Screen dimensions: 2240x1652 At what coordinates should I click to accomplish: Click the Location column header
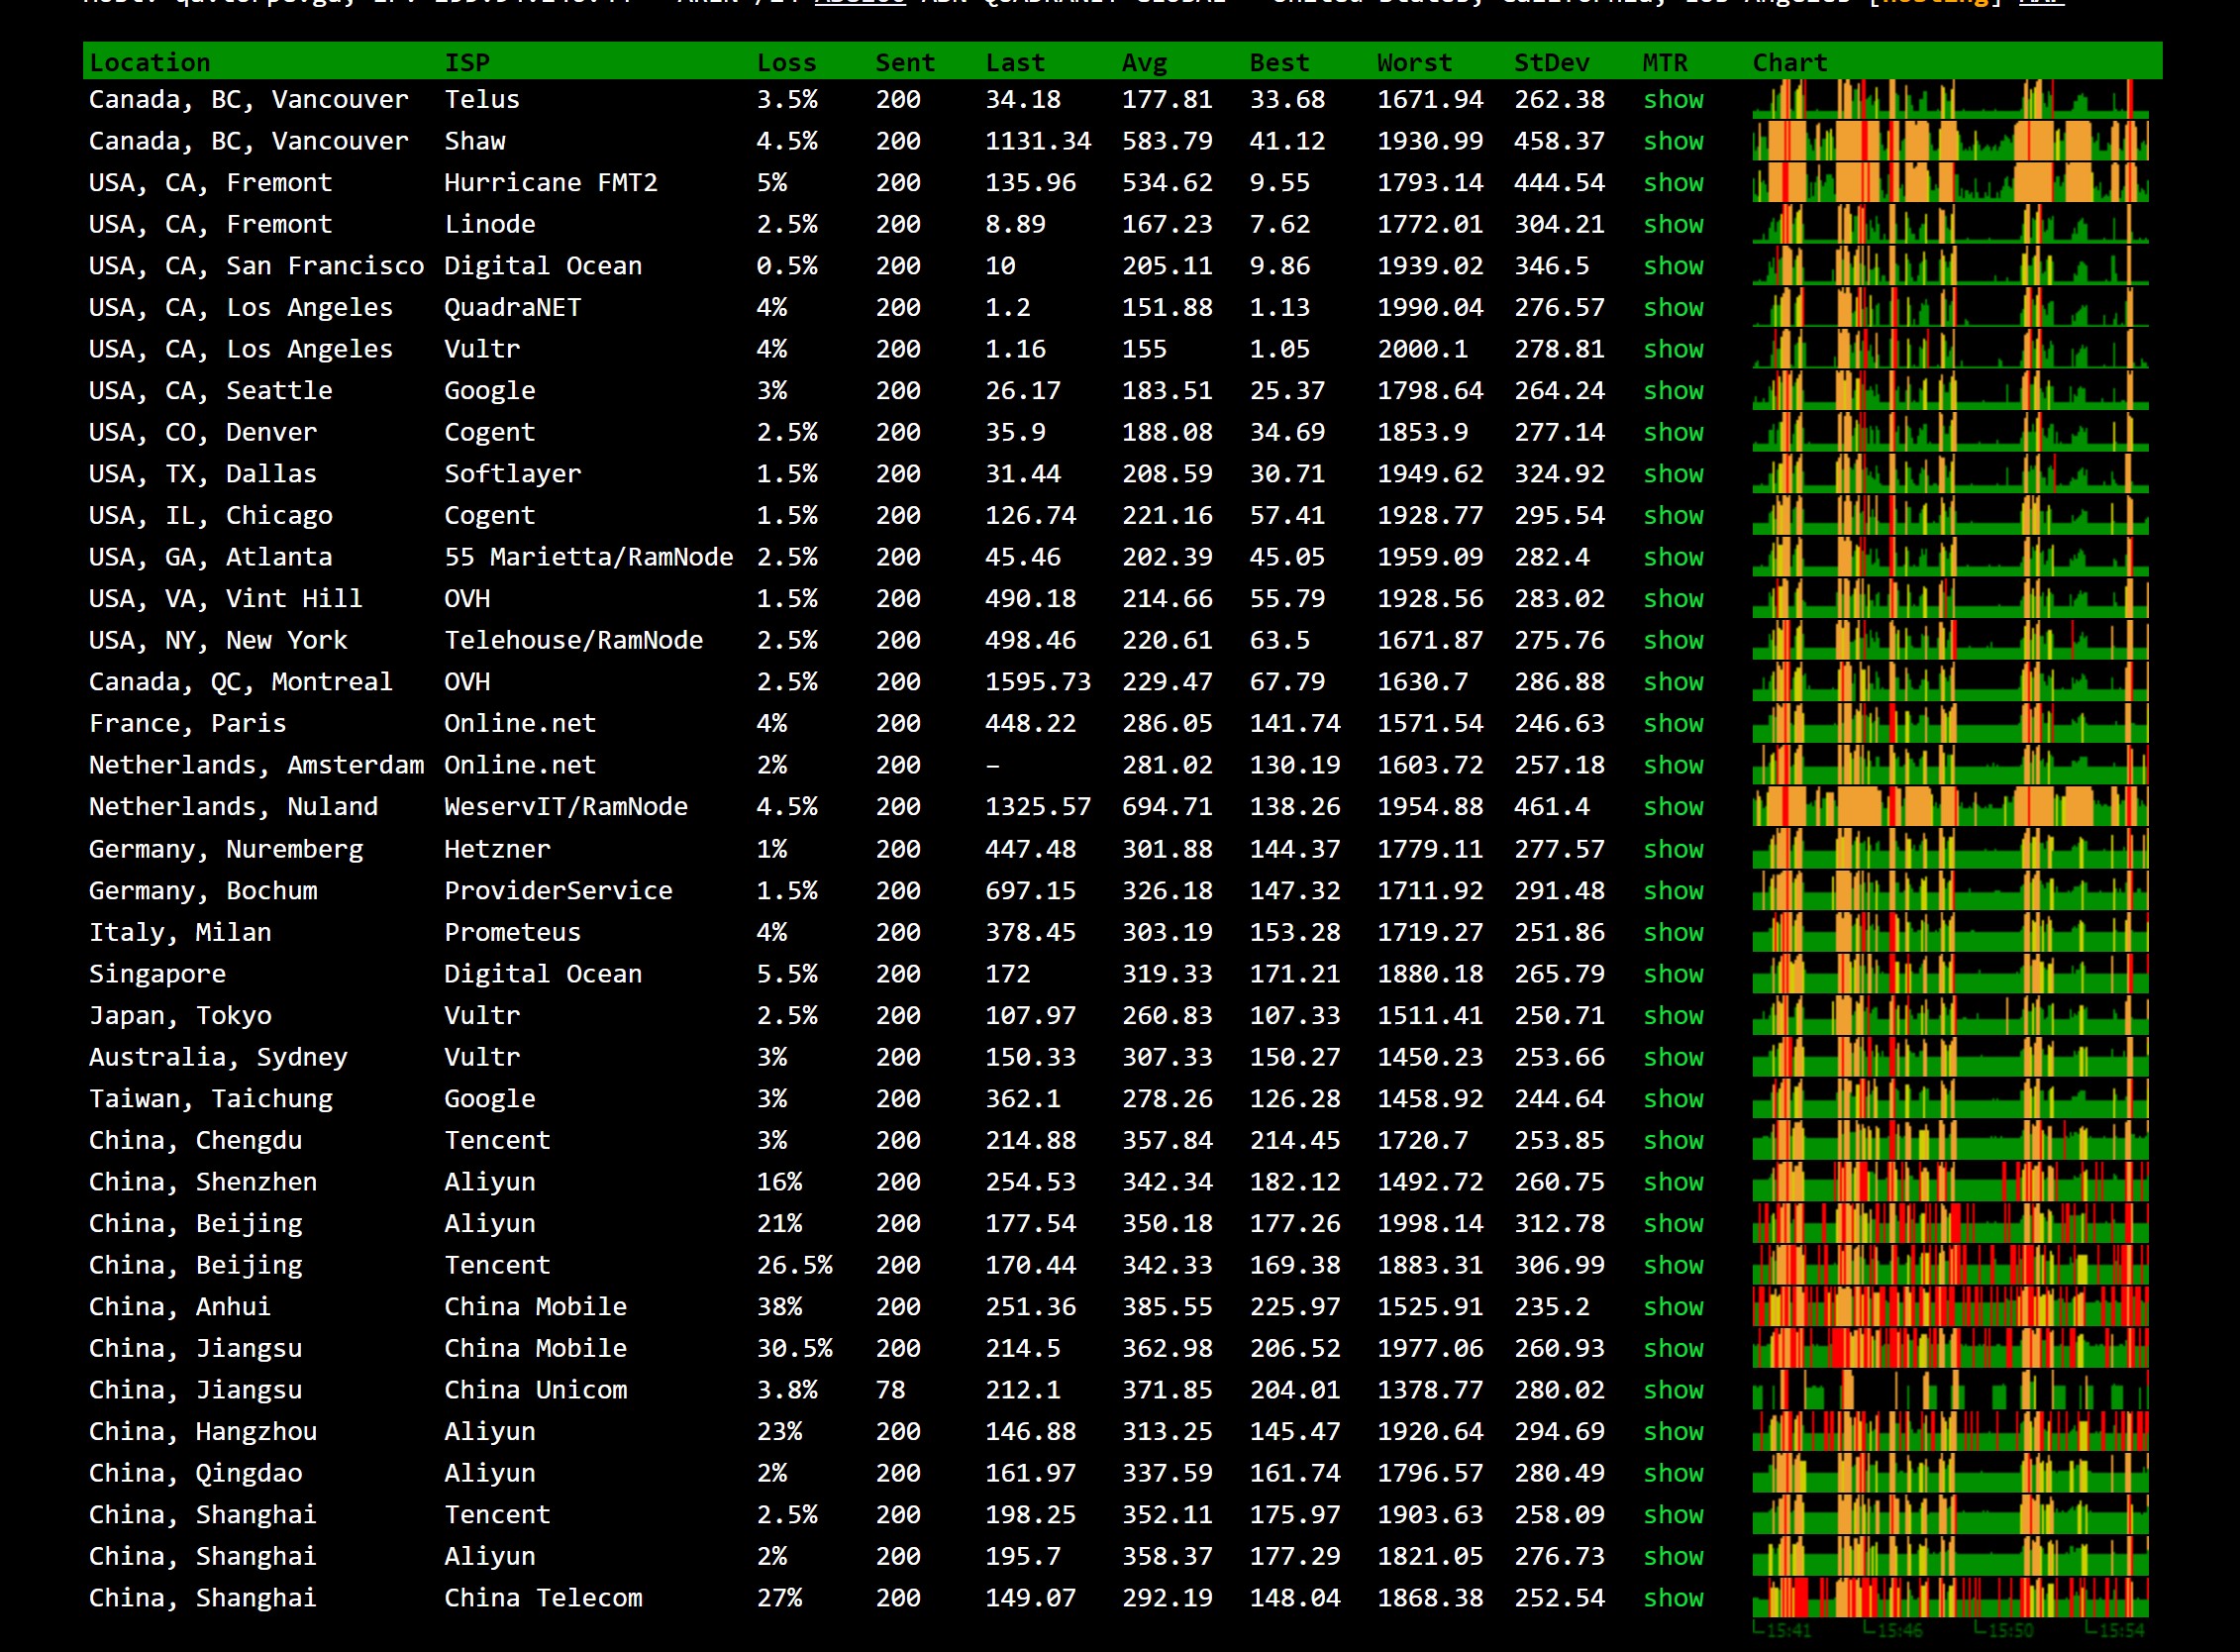[150, 63]
